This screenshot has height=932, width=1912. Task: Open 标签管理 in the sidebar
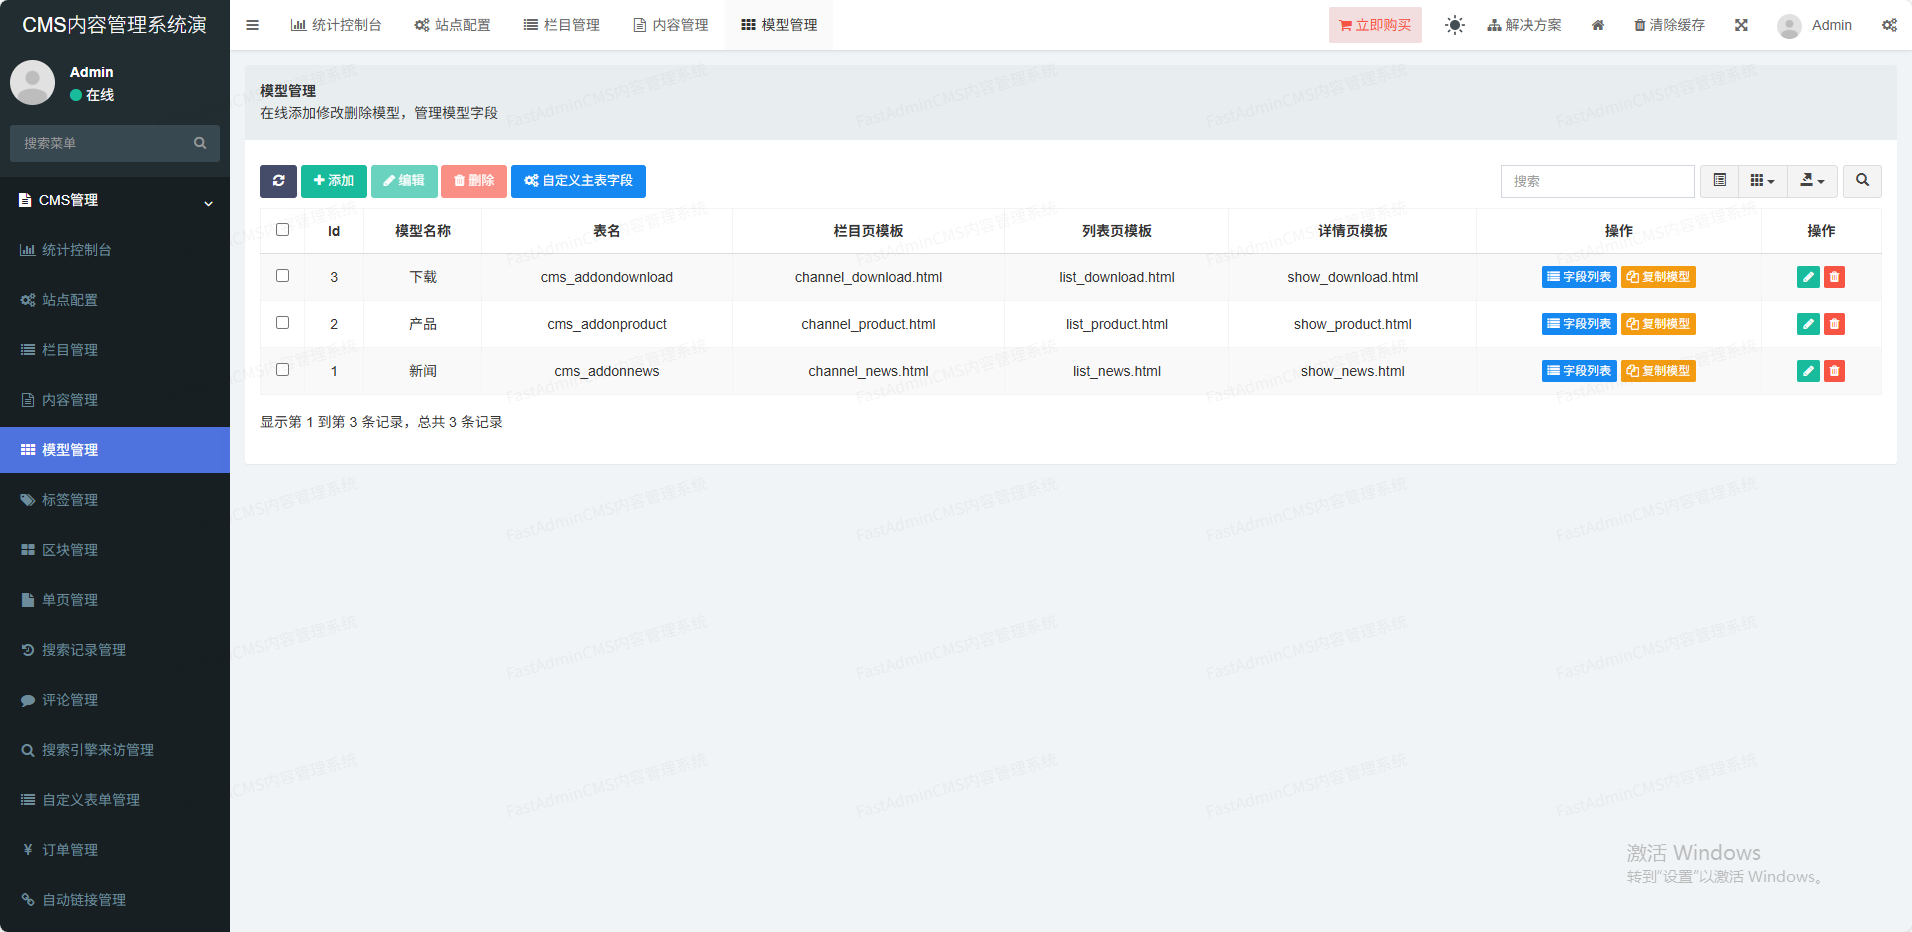(70, 500)
